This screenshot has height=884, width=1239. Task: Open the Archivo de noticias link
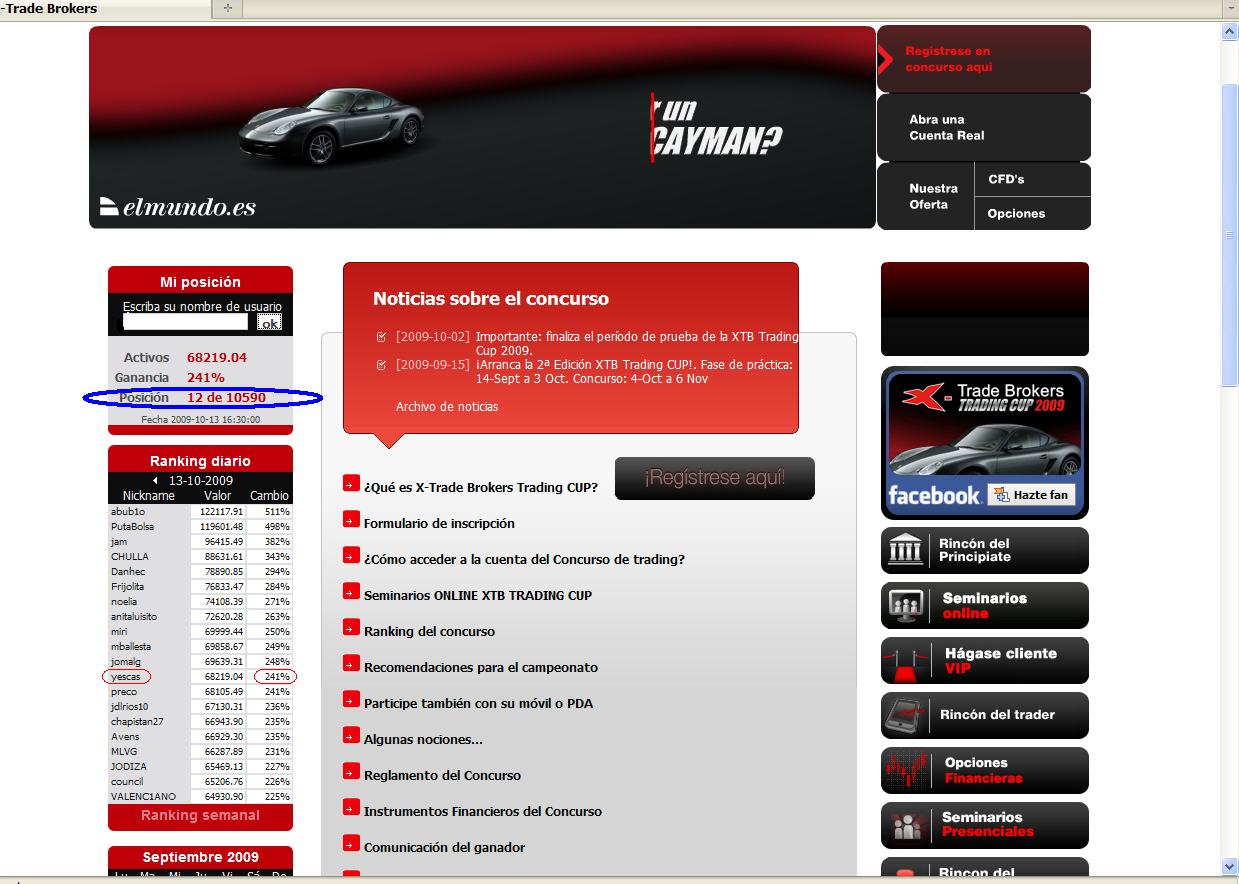tap(447, 407)
